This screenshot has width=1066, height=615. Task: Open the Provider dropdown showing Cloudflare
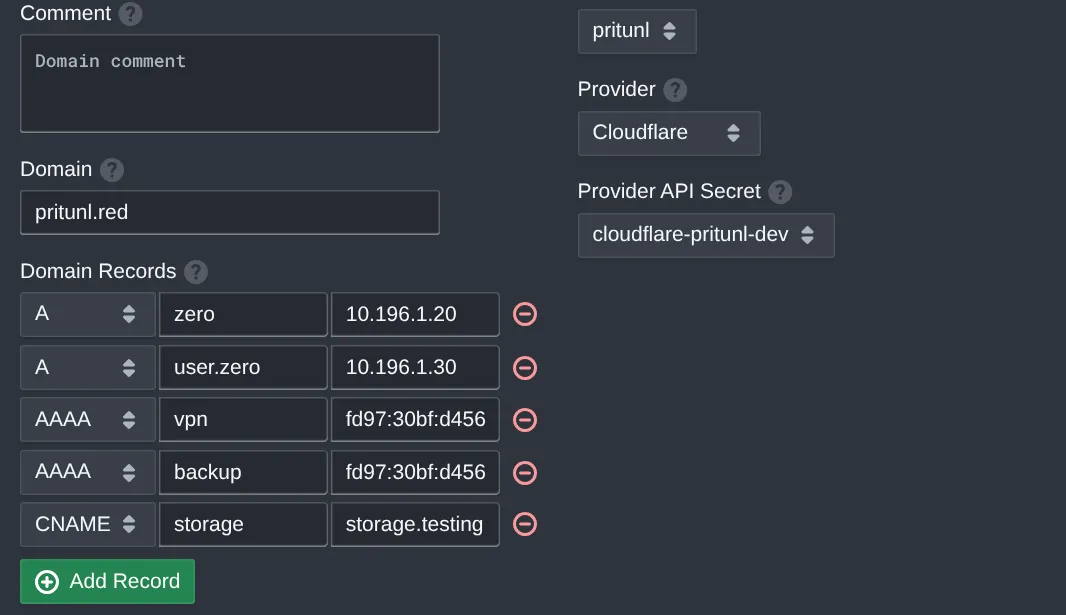pyautogui.click(x=668, y=133)
